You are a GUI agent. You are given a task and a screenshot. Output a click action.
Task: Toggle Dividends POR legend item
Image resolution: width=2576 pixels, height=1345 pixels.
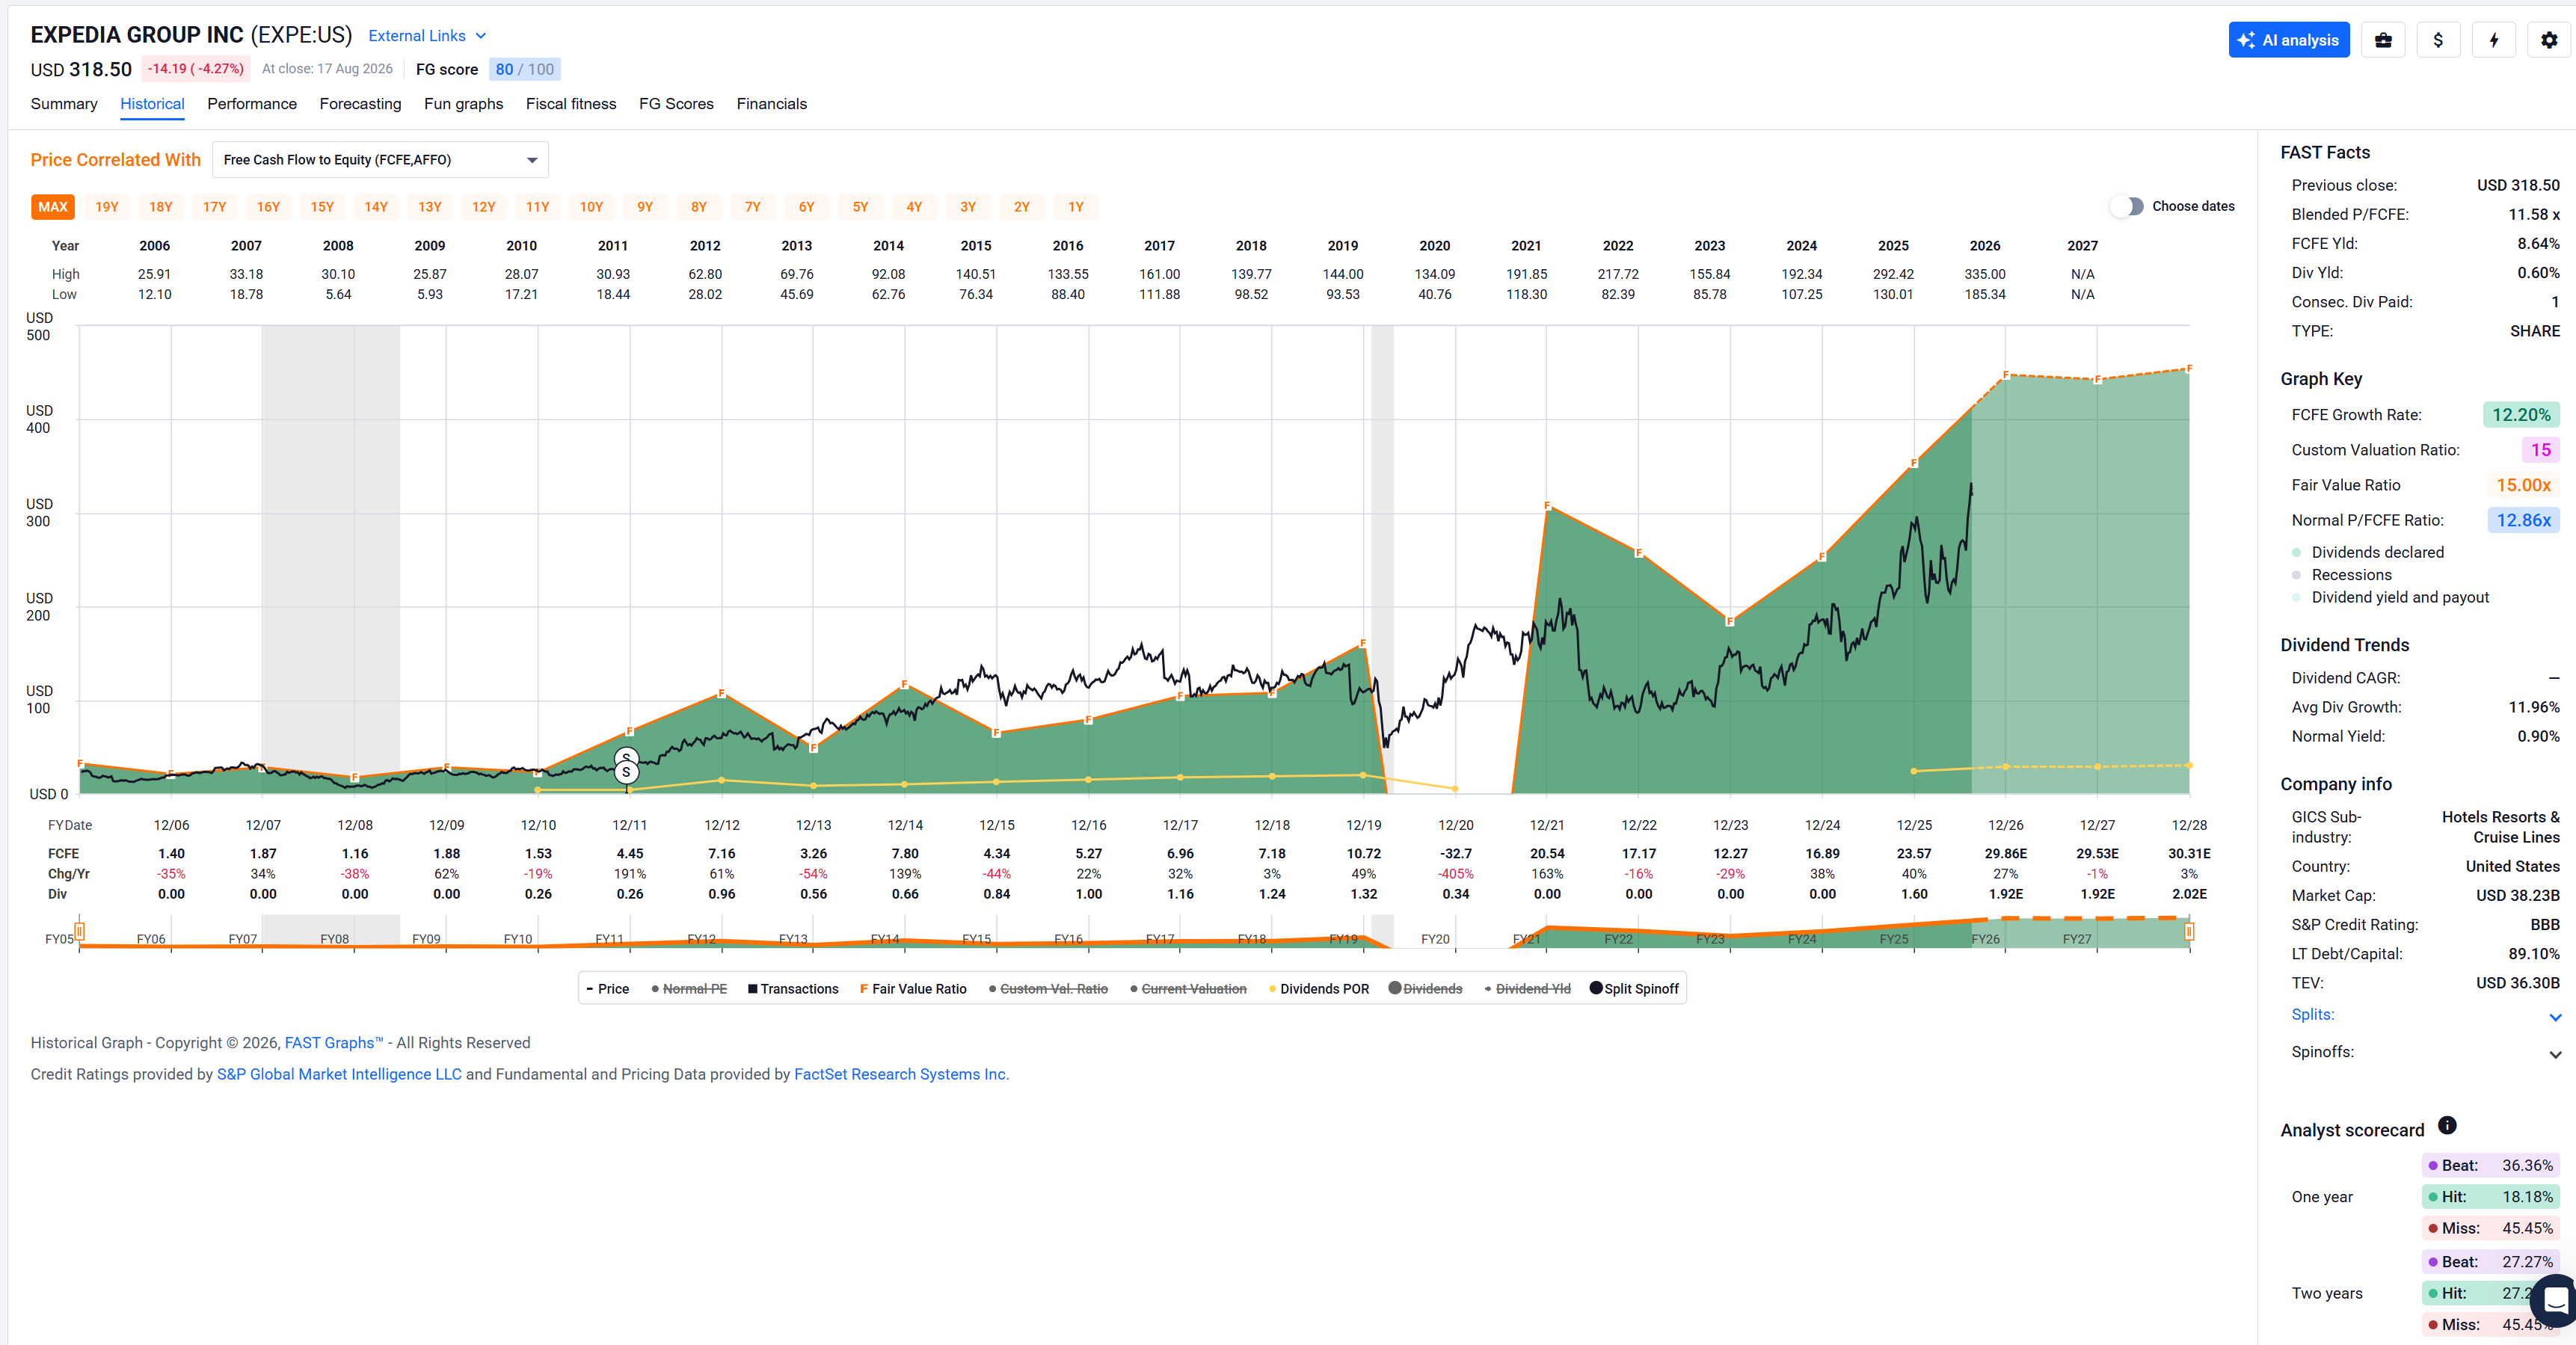[1318, 989]
